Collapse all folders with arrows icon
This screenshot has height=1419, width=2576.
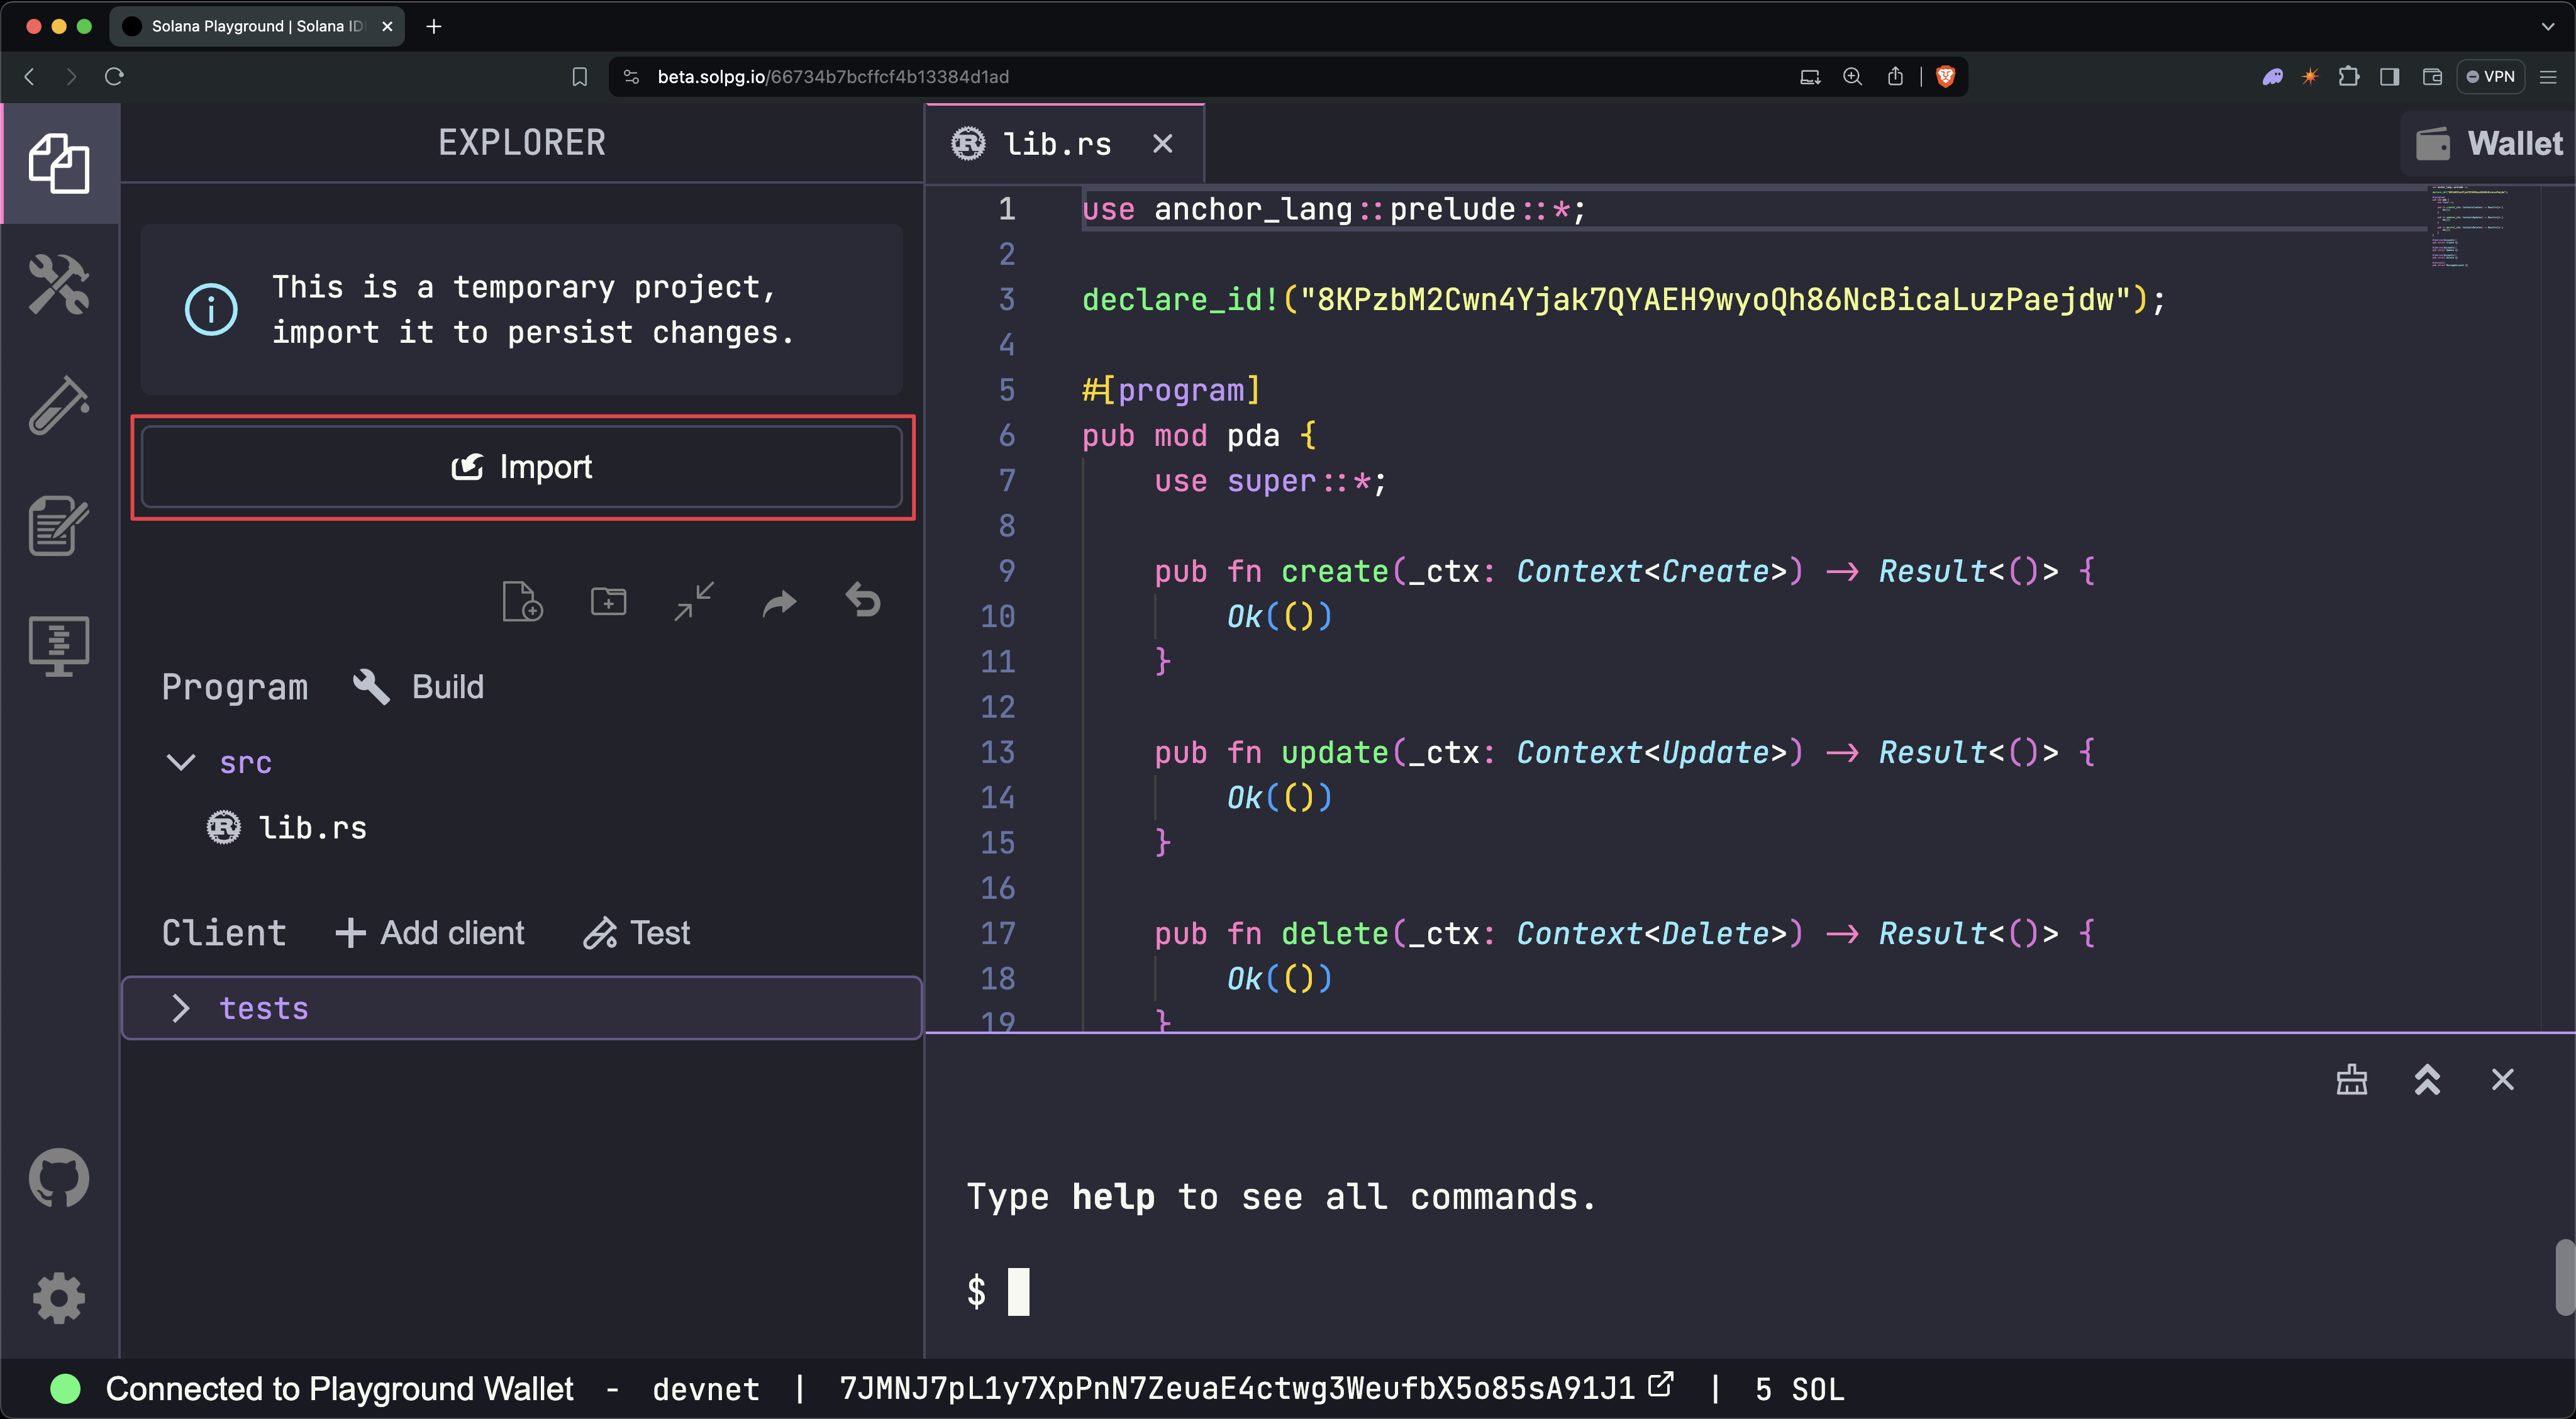tap(694, 602)
